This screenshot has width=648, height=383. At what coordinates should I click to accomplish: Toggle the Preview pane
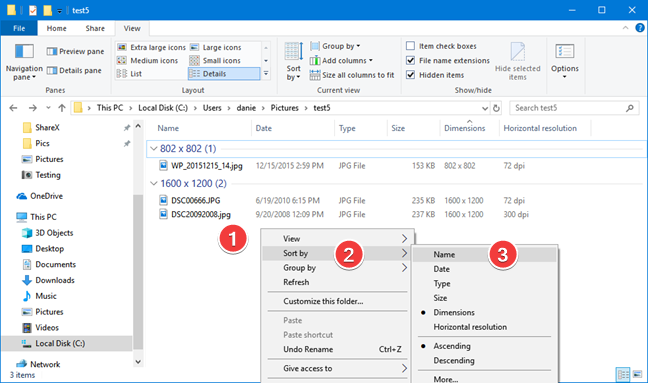pos(75,51)
